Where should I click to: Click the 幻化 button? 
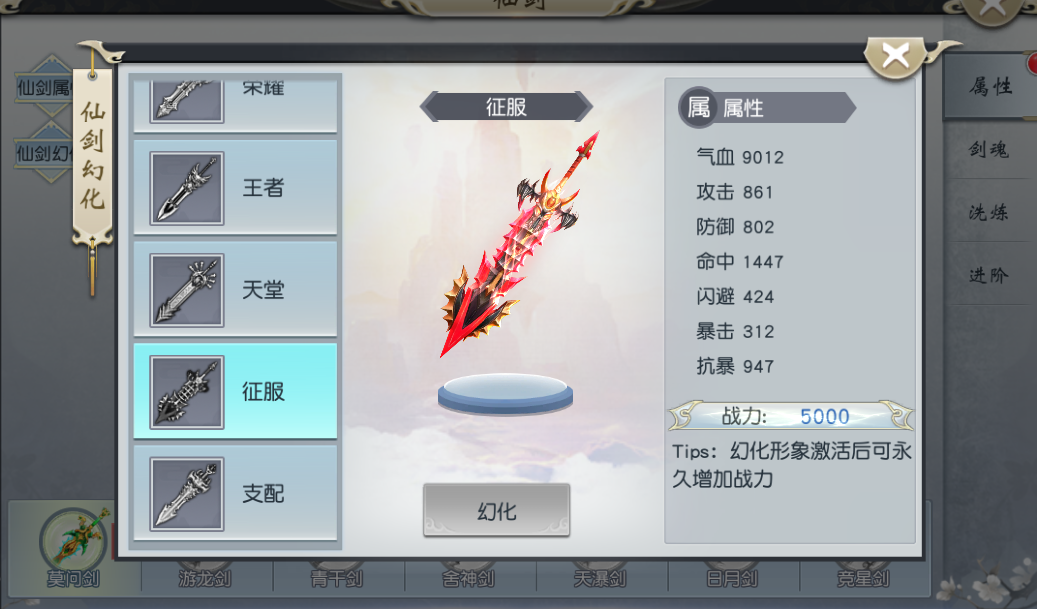497,510
